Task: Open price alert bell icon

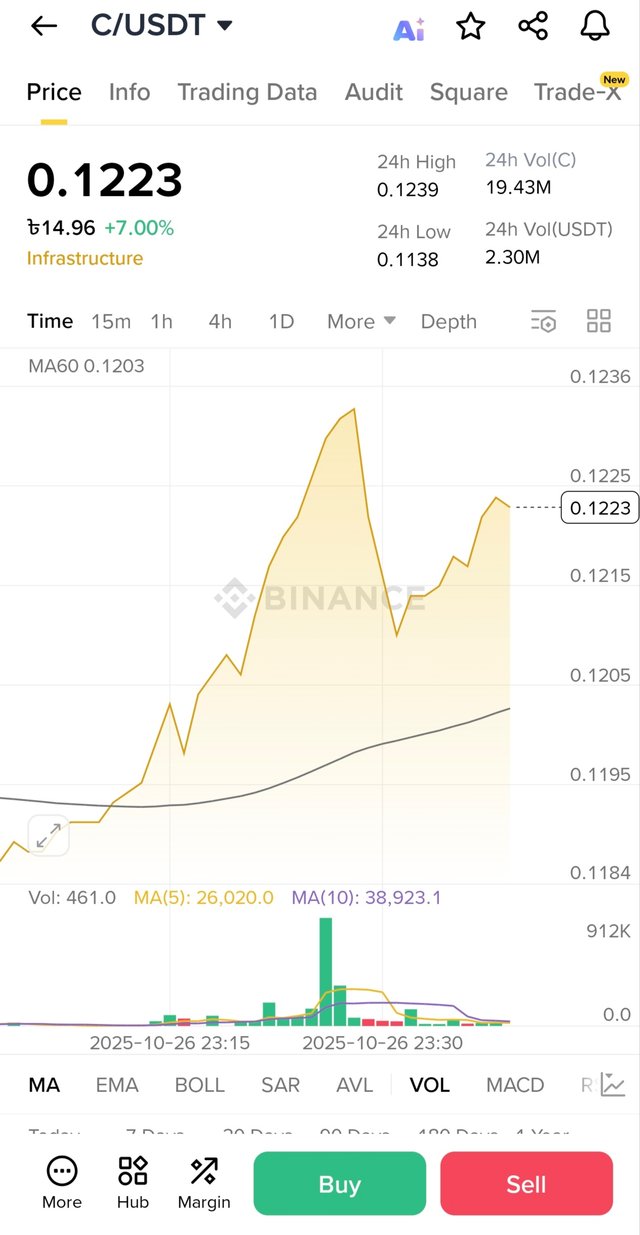Action: pyautogui.click(x=595, y=27)
